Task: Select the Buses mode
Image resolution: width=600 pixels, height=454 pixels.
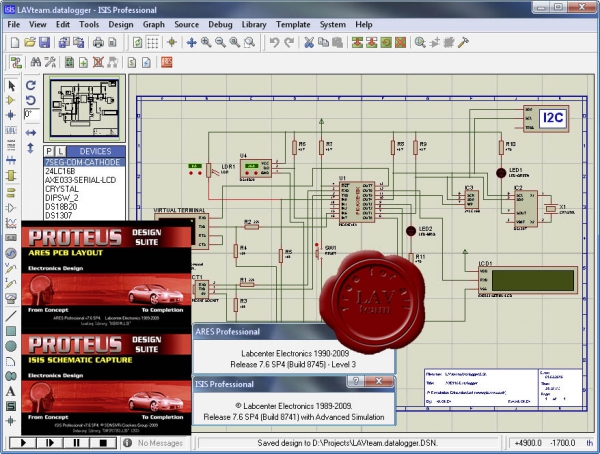Action: tap(11, 160)
